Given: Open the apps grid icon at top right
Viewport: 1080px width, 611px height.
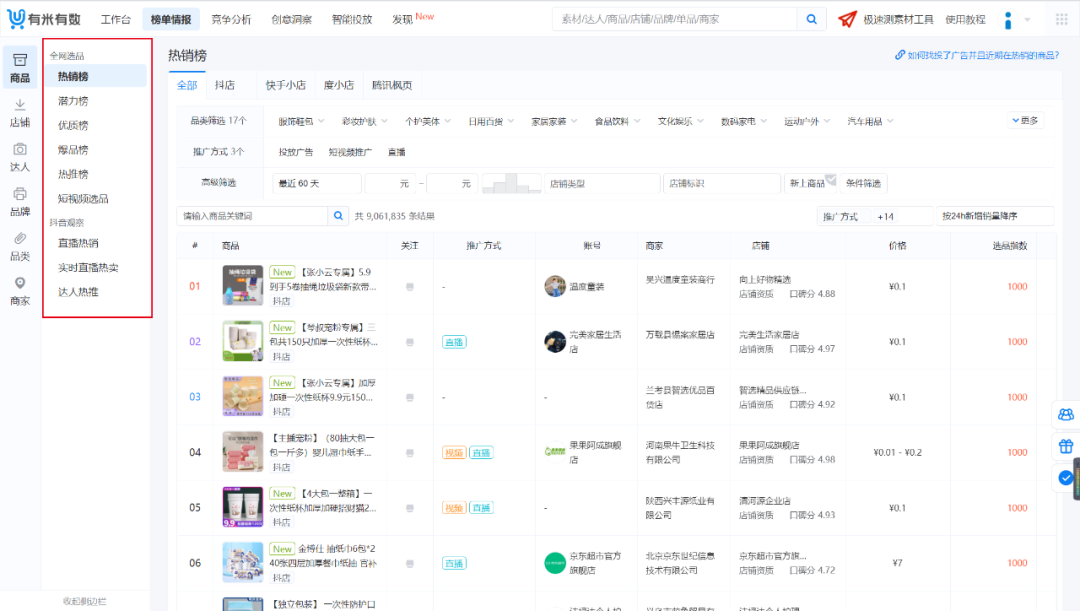Looking at the screenshot, I should coord(1060,18).
